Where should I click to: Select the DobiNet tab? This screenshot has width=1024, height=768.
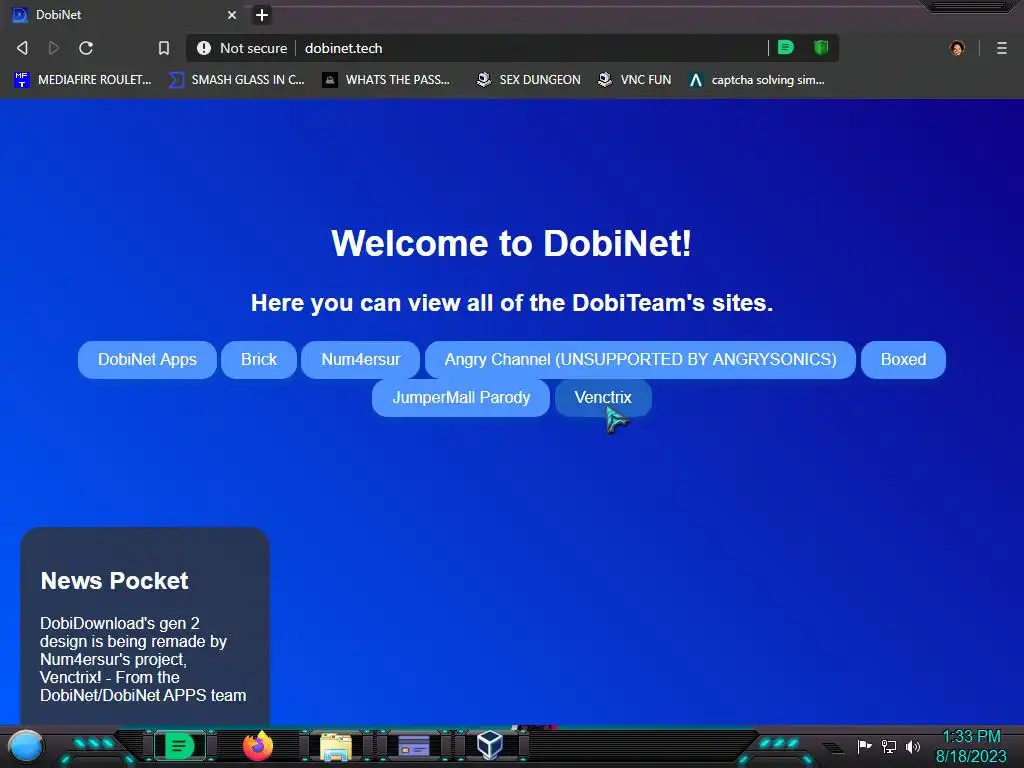(124, 14)
